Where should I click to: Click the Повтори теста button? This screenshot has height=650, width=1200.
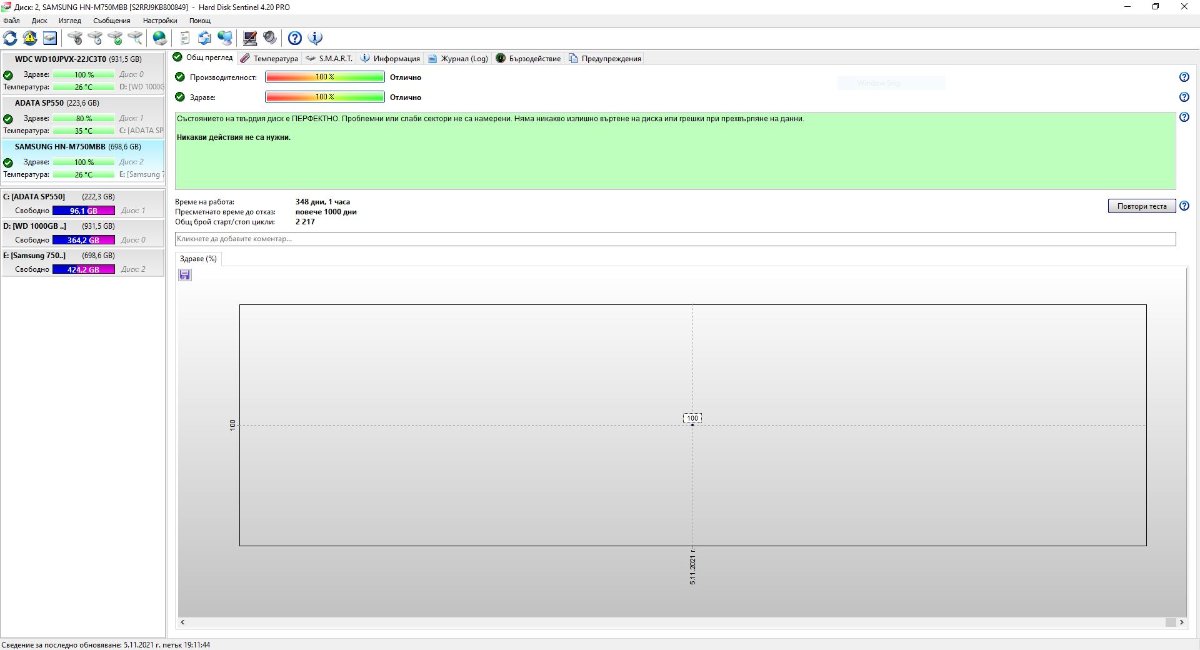[x=1141, y=206]
